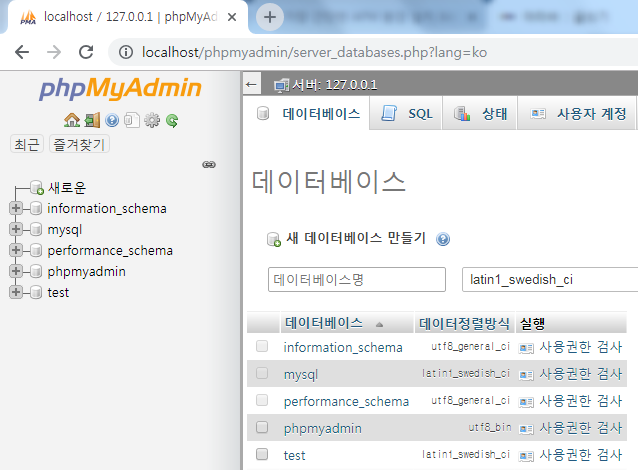Open performance_schema link in database table

(346, 401)
